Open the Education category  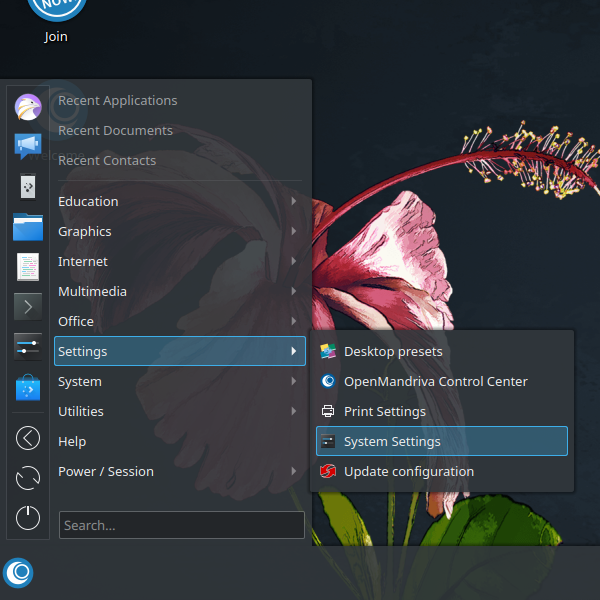point(180,201)
